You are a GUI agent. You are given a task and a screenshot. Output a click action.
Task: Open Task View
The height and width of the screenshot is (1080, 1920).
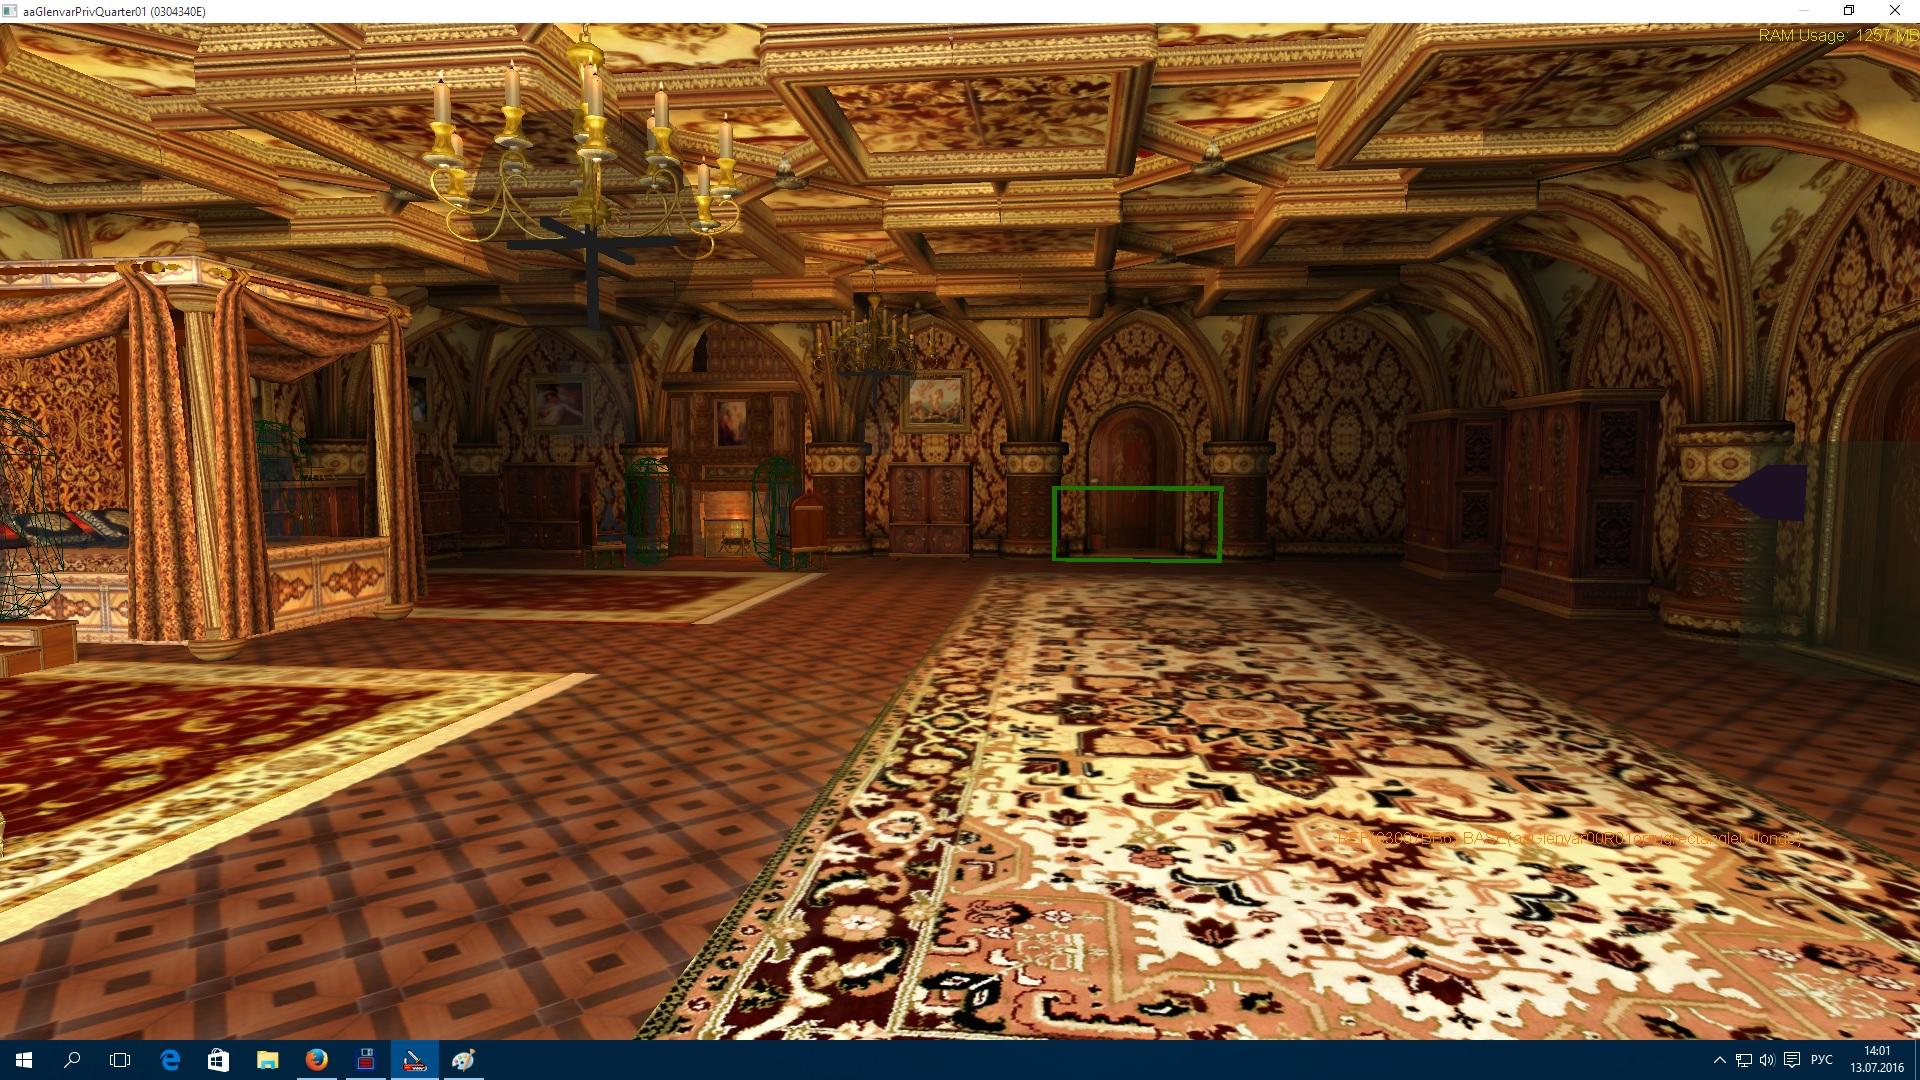120,1060
